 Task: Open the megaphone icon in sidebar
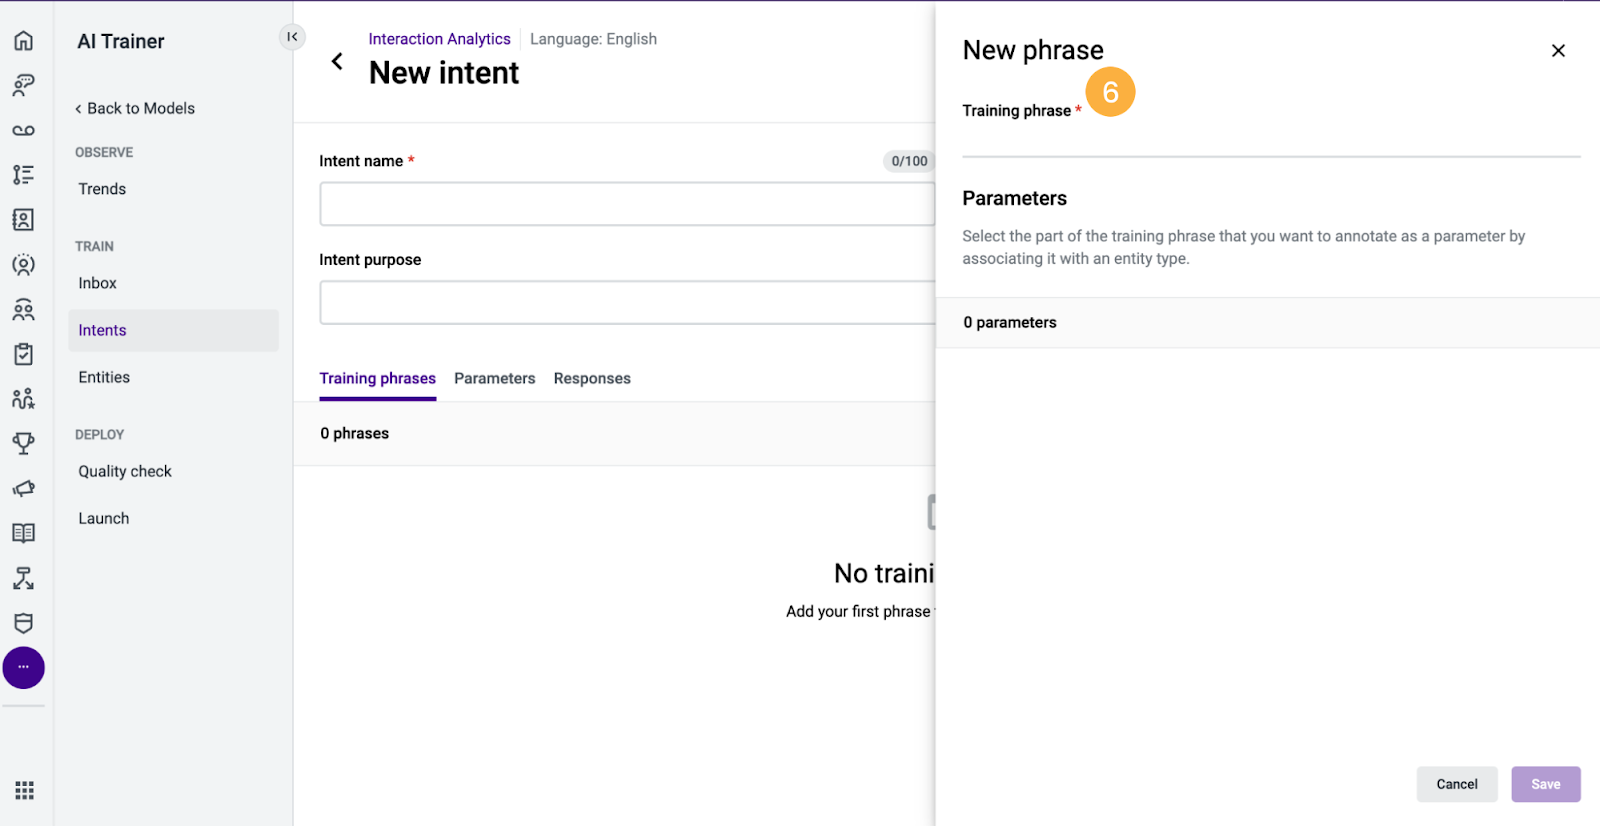coord(24,488)
